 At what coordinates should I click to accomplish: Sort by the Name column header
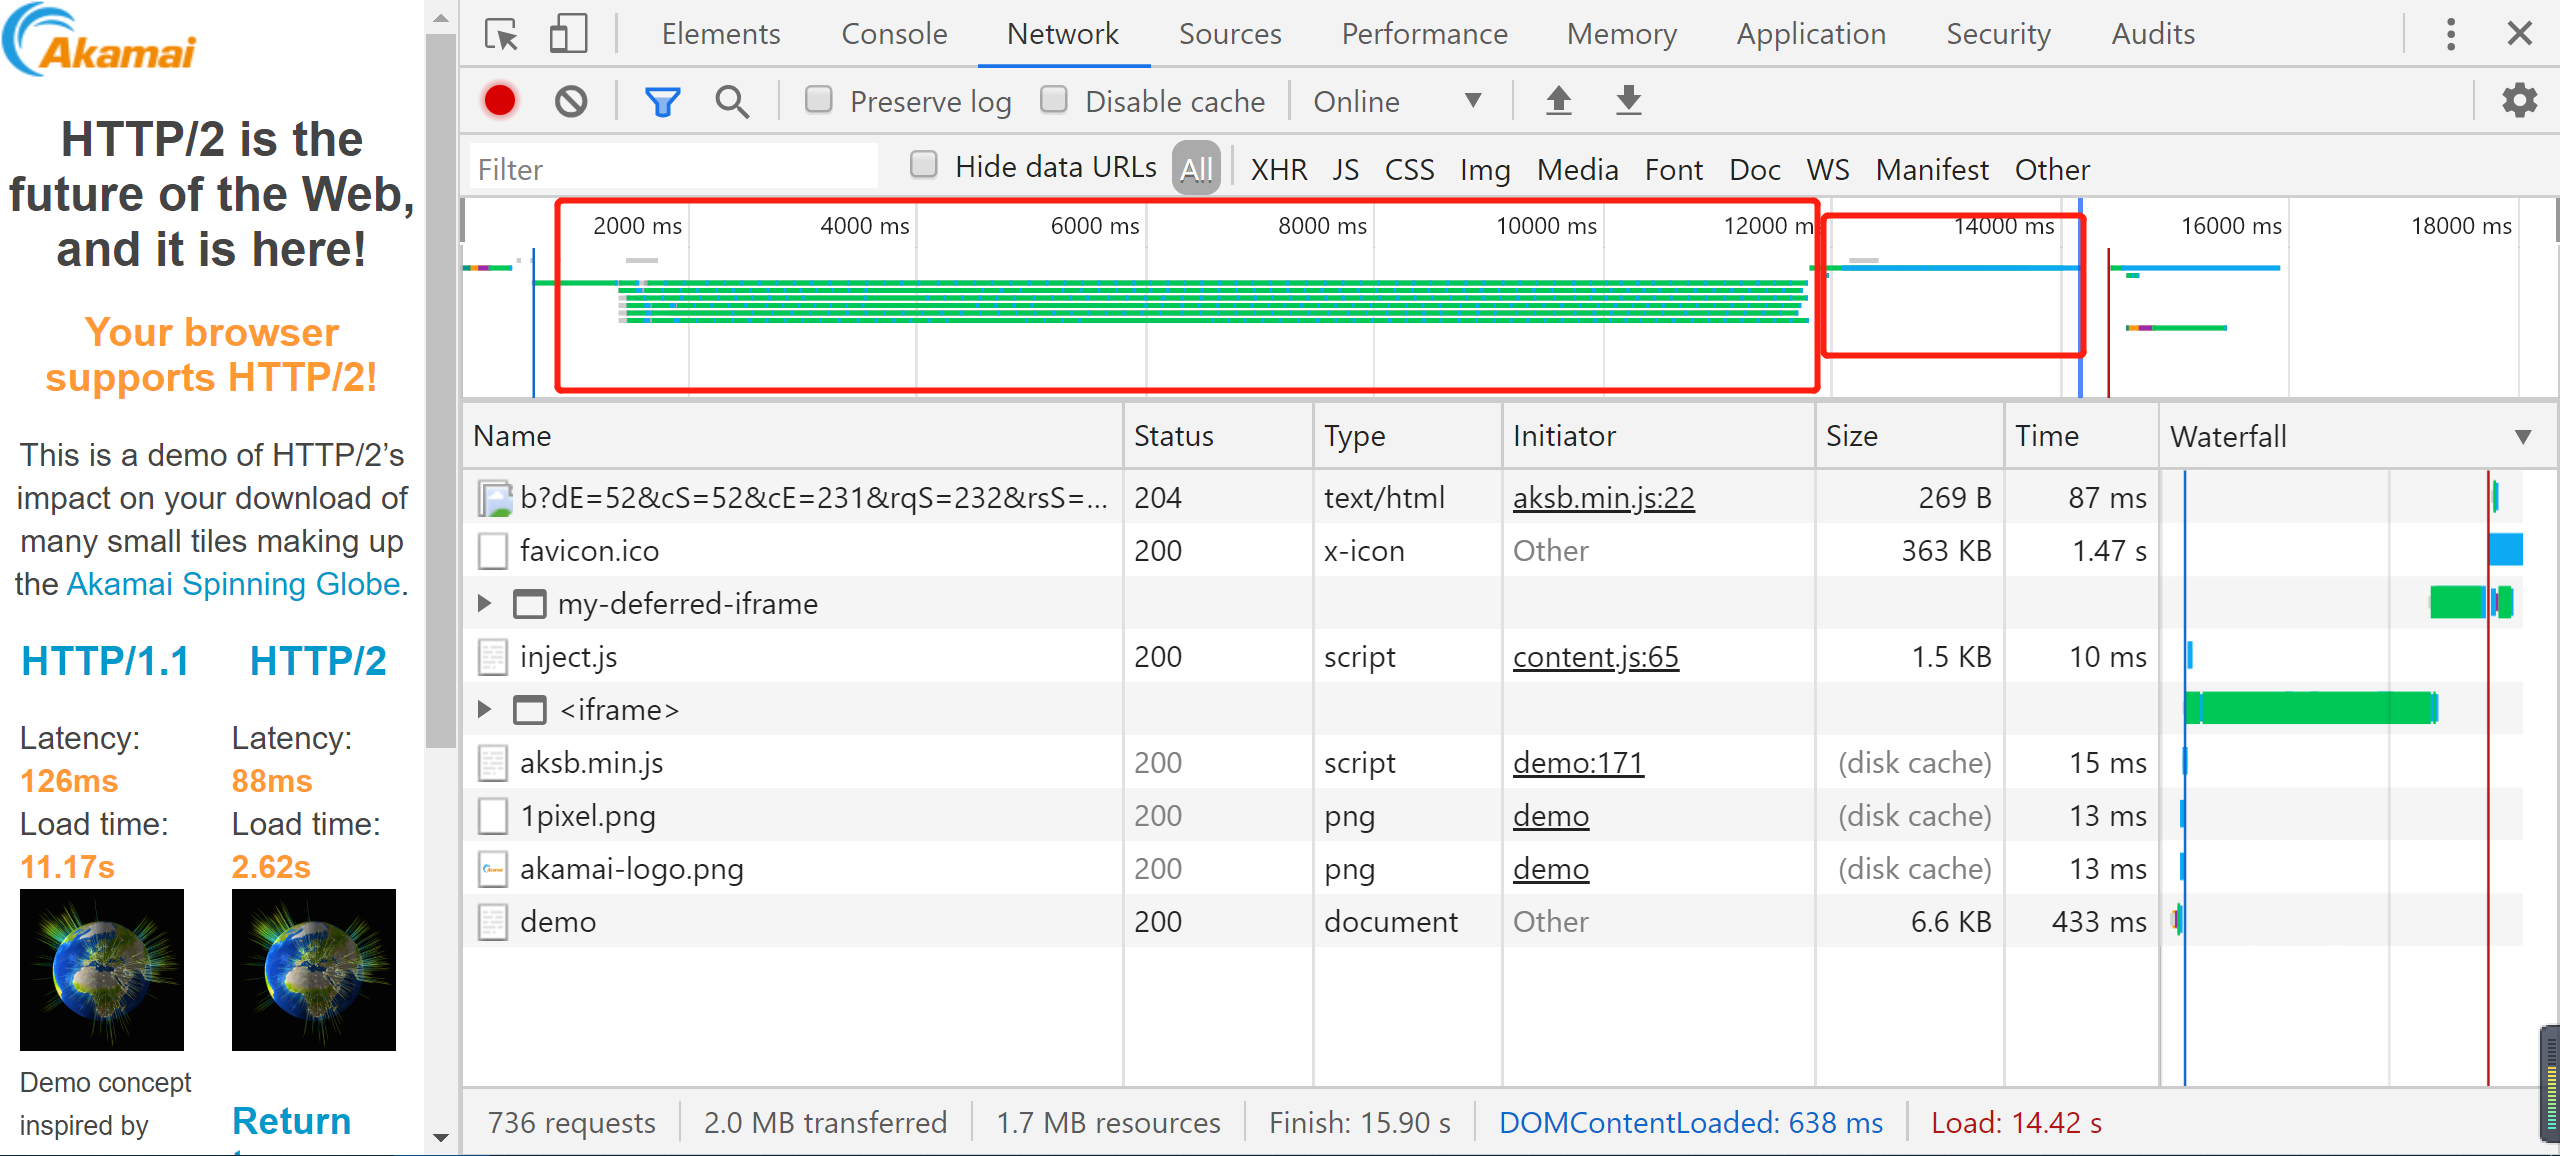coord(793,436)
